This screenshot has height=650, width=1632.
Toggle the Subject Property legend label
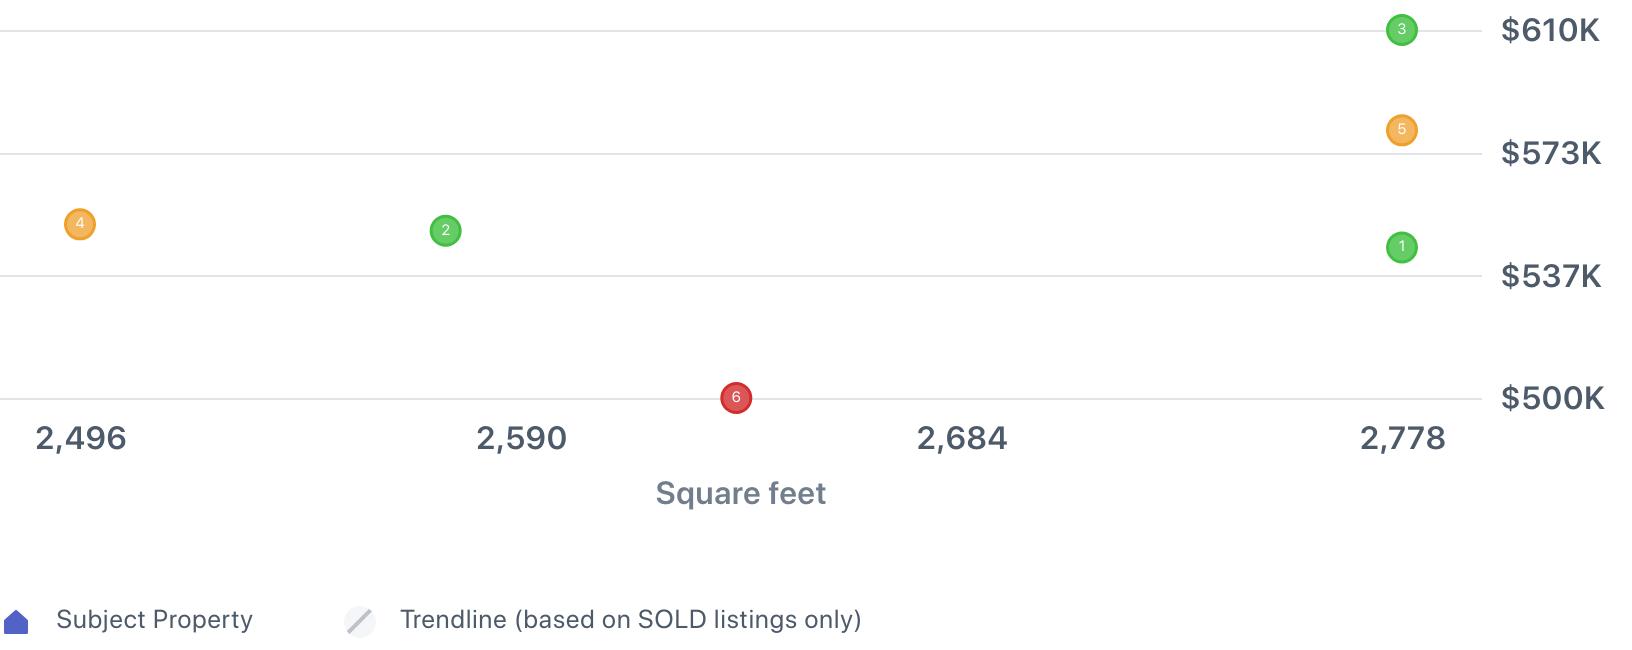(154, 620)
